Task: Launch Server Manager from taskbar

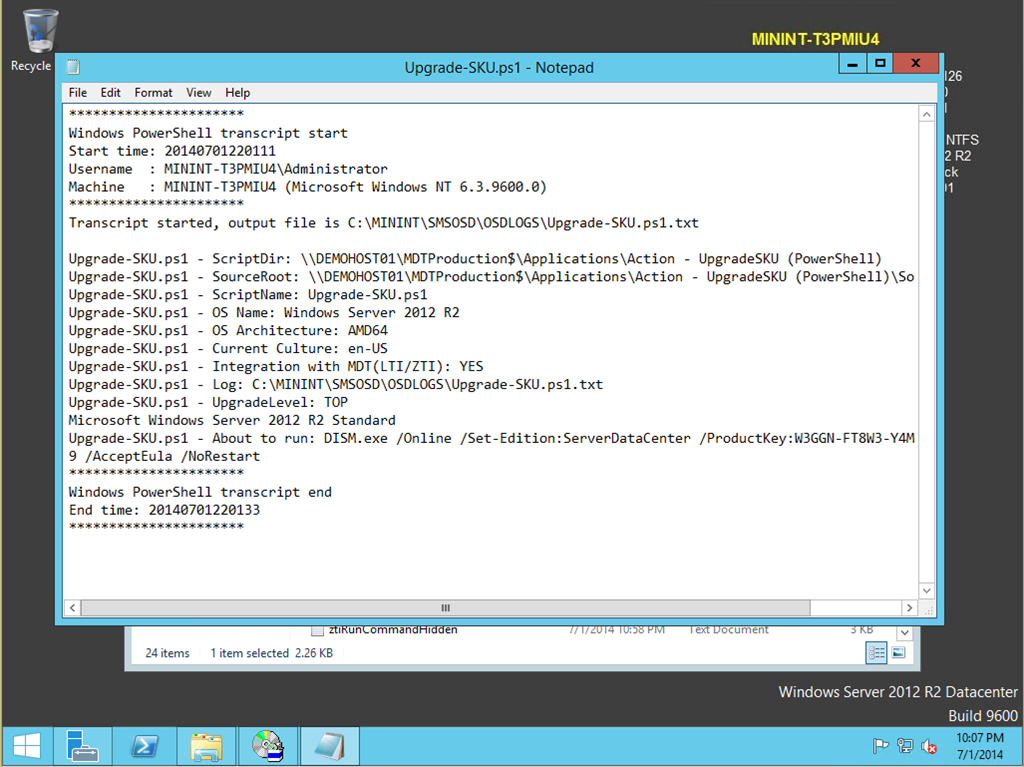Action: click(82, 746)
